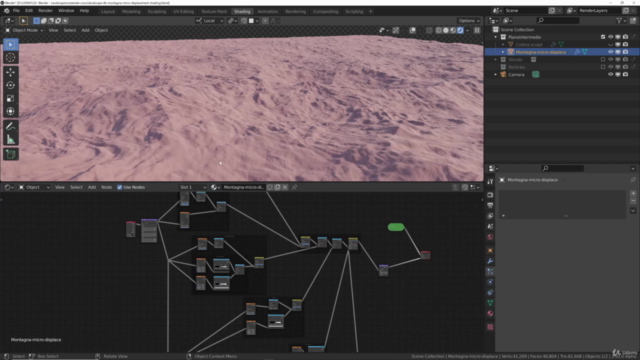Open the Physics properties tab
Viewport: 640px width, 360px height.
tap(490, 282)
